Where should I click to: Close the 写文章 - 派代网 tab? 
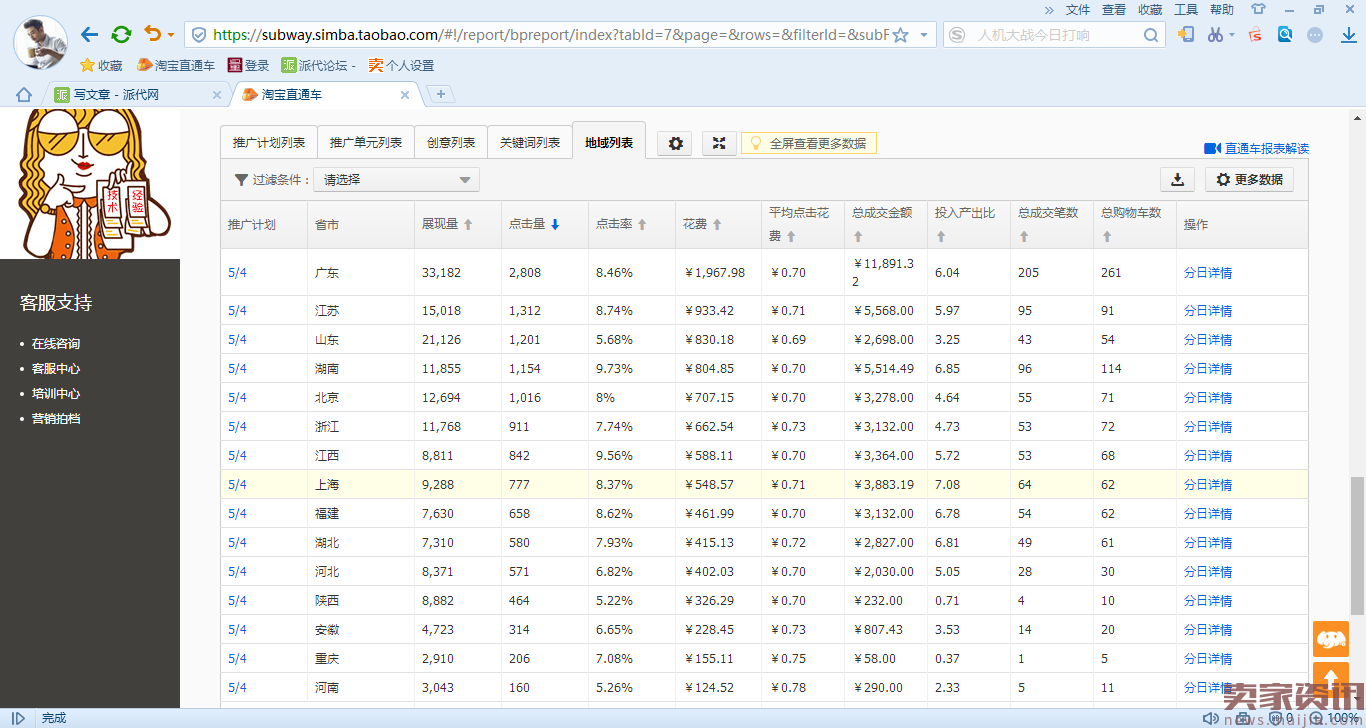coord(217,95)
